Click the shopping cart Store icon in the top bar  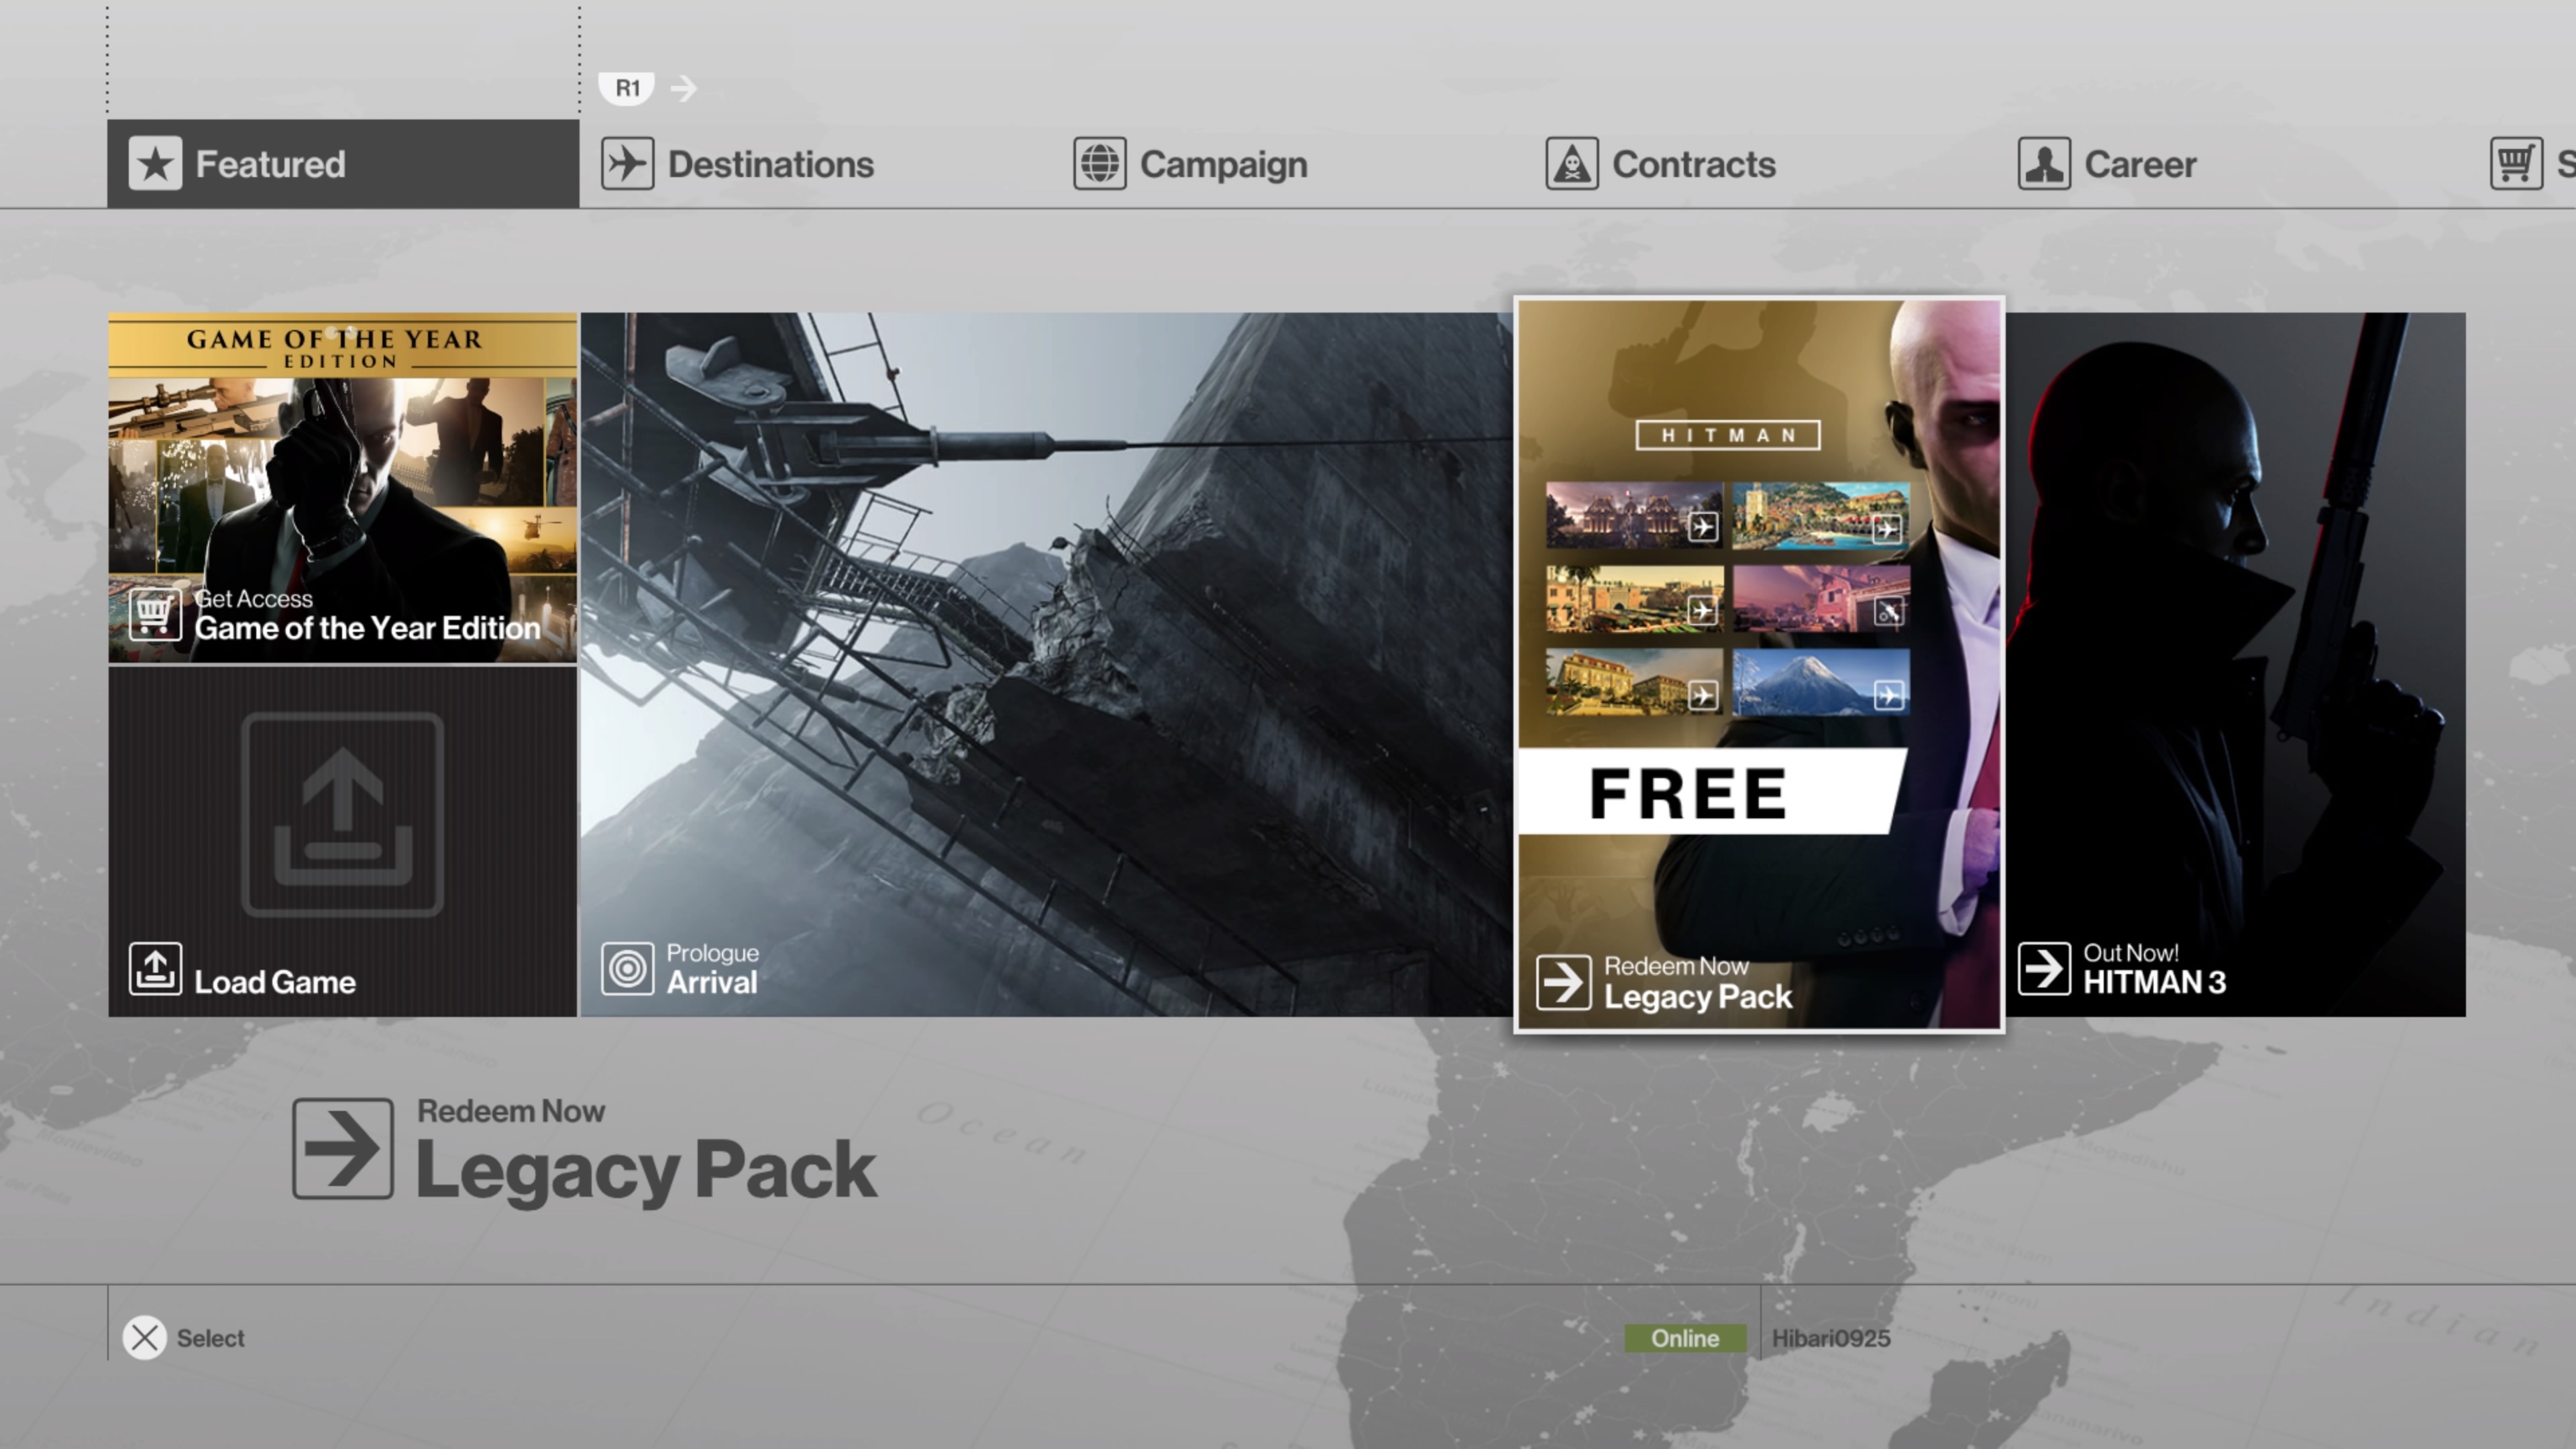tap(2516, 163)
